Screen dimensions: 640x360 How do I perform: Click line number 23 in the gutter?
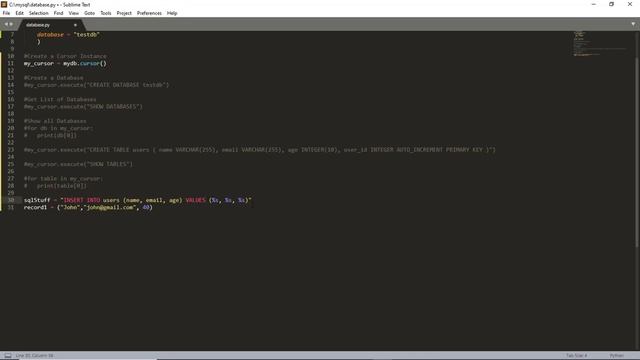pyautogui.click(x=11, y=150)
